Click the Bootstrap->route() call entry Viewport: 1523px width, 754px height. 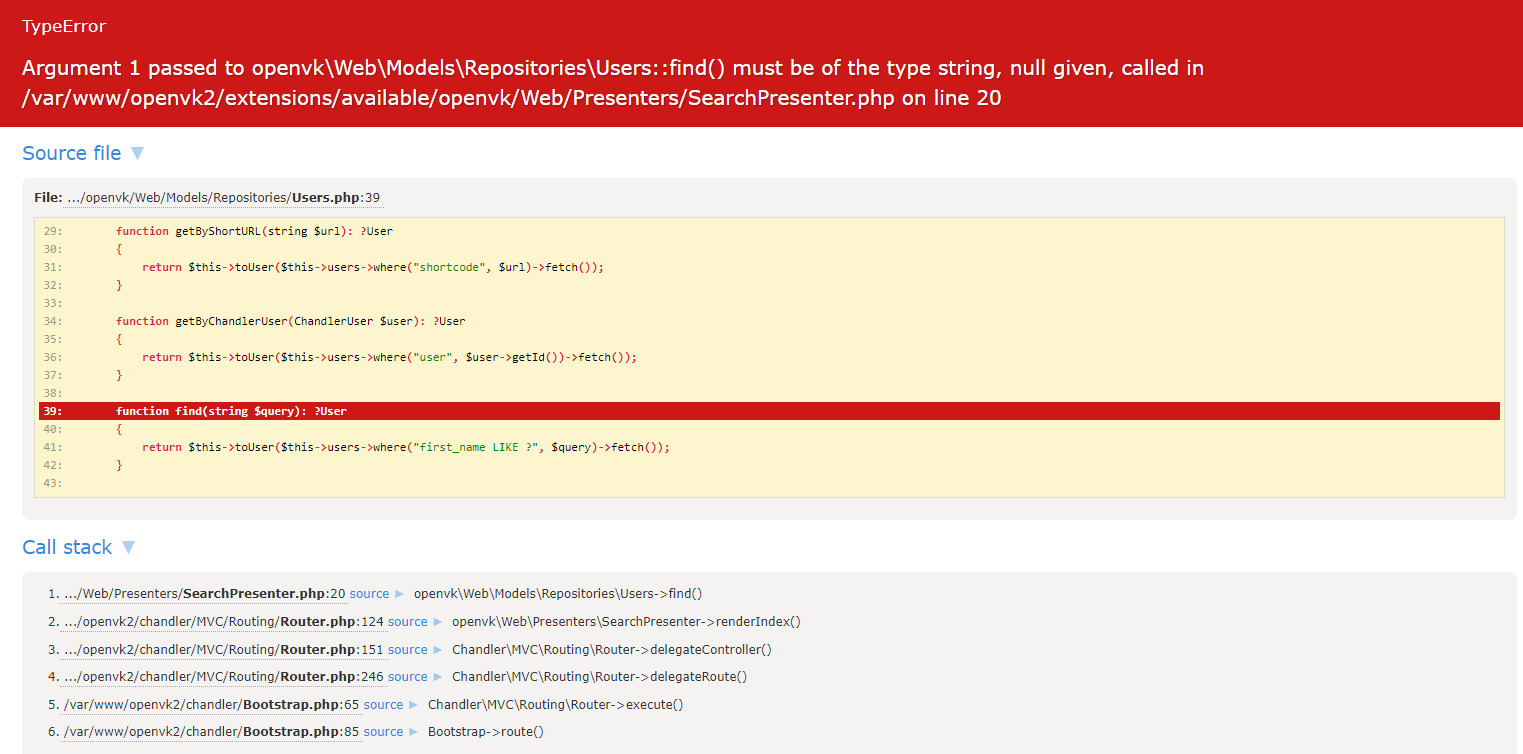485,732
